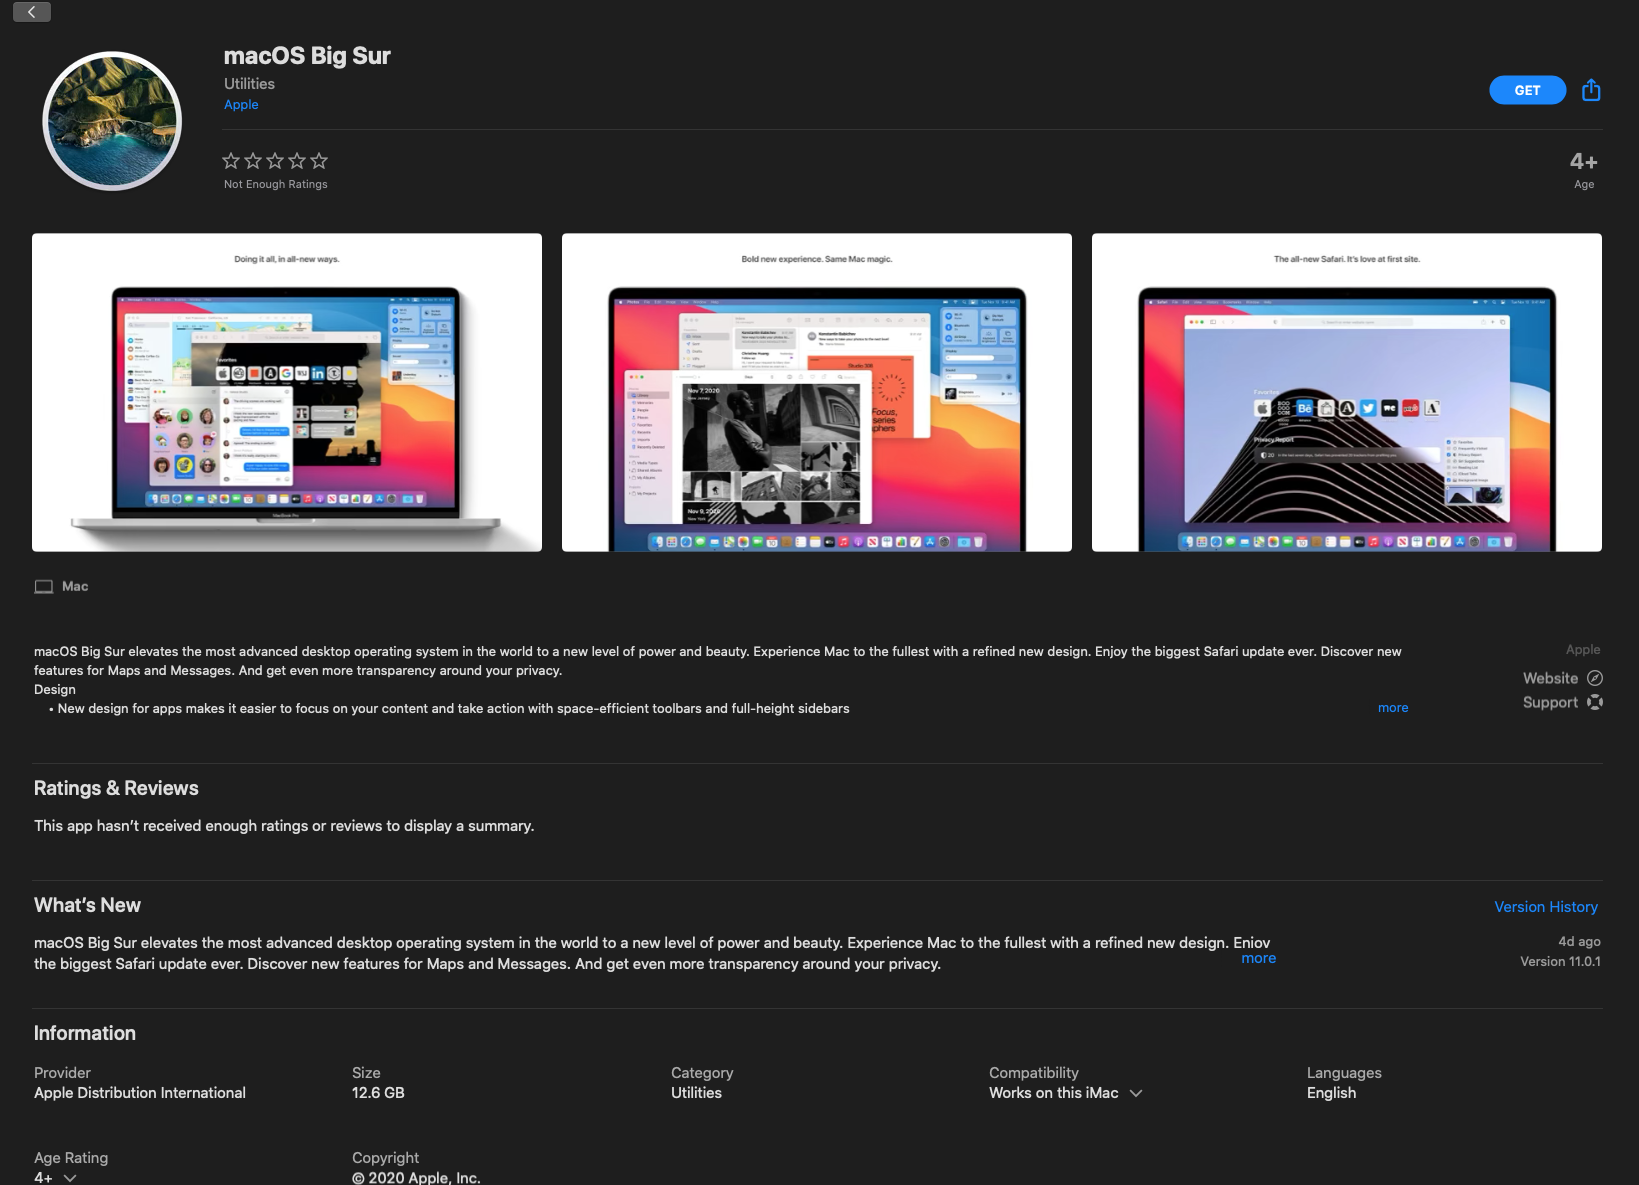This screenshot has width=1639, height=1185.
Task: Click the Provider field label
Action: click(x=62, y=1073)
